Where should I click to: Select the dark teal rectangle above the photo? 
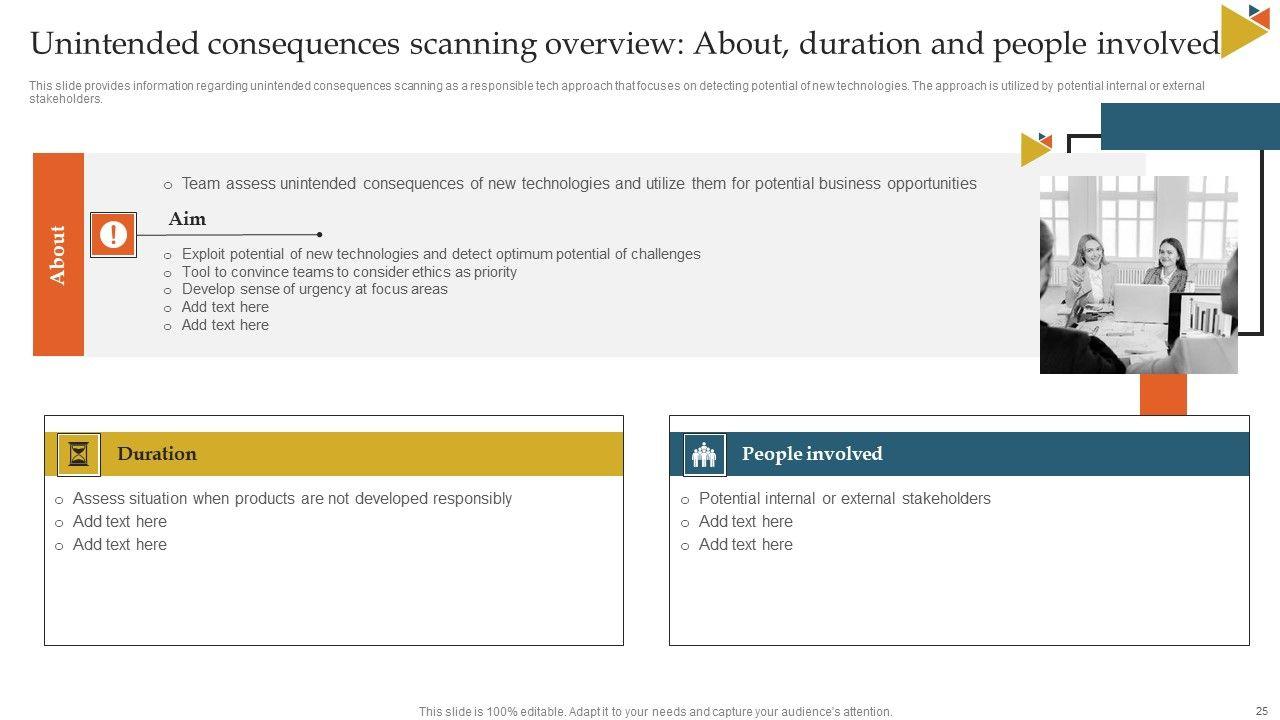pos(1190,127)
